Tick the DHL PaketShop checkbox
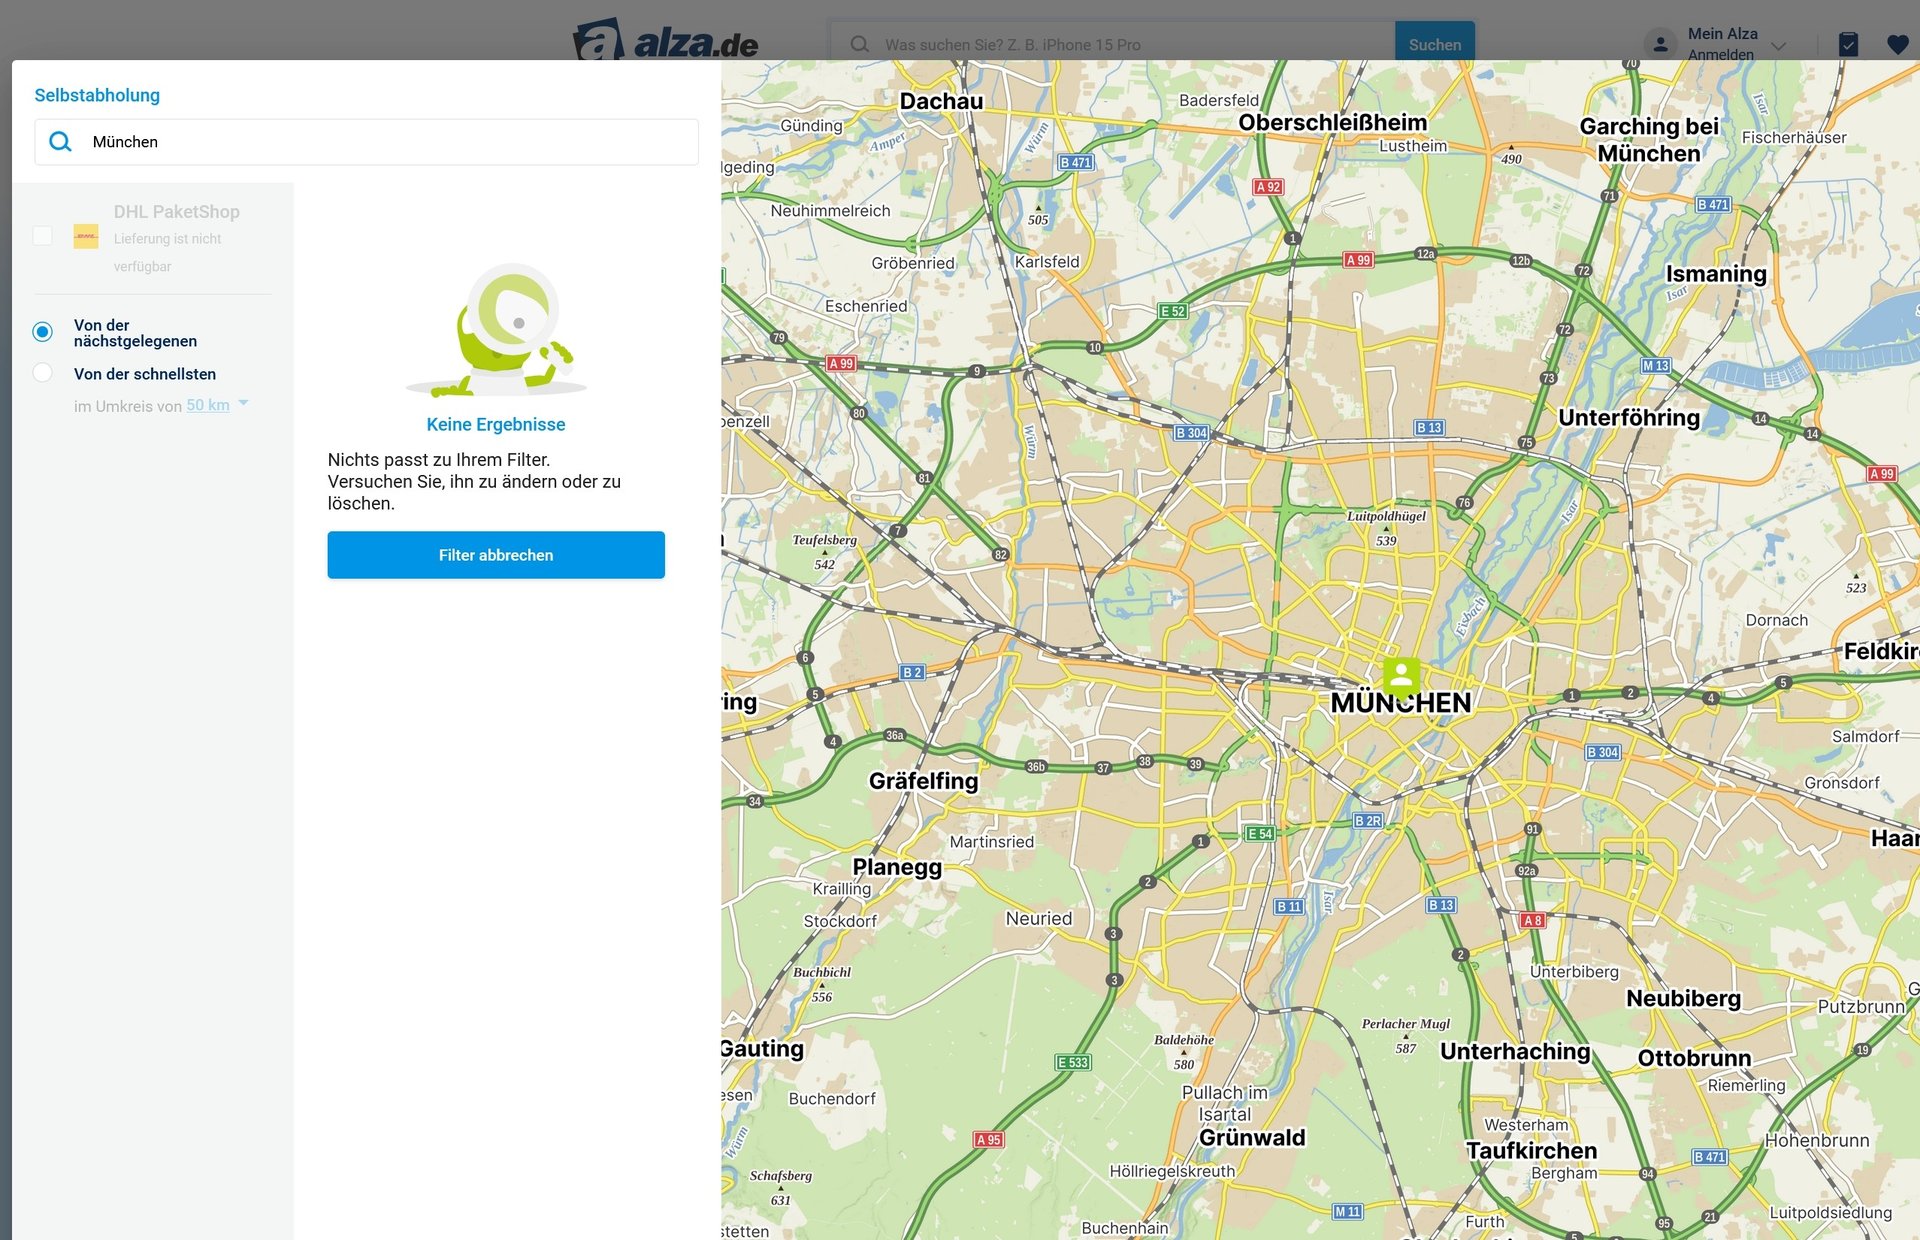The height and width of the screenshot is (1240, 1920). pyautogui.click(x=42, y=236)
